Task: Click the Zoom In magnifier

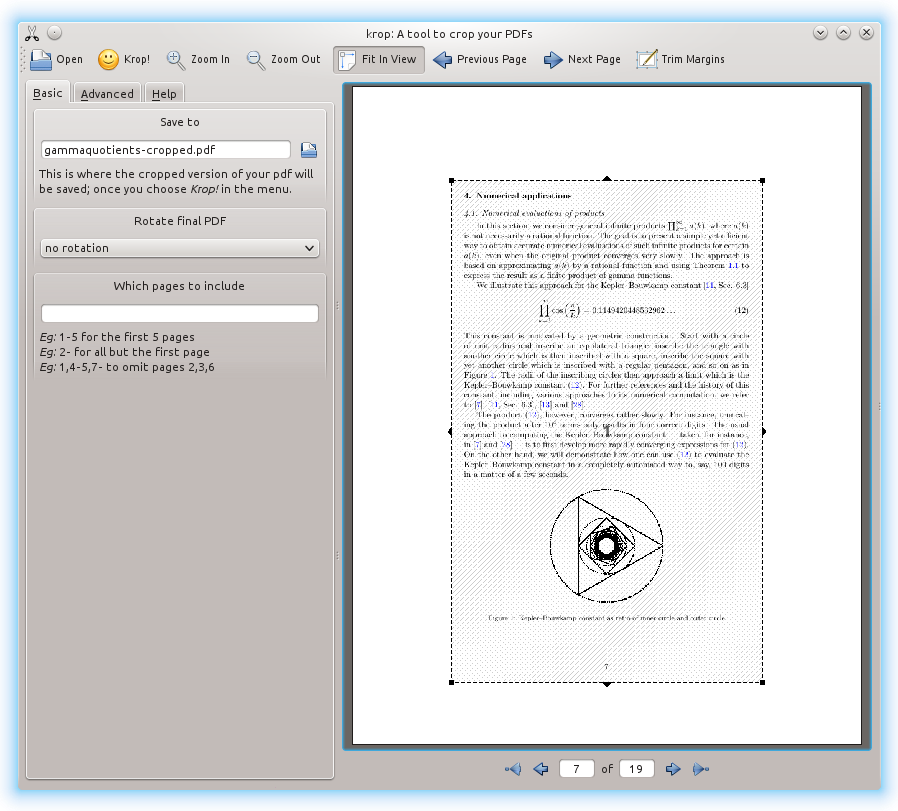Action: [198, 60]
